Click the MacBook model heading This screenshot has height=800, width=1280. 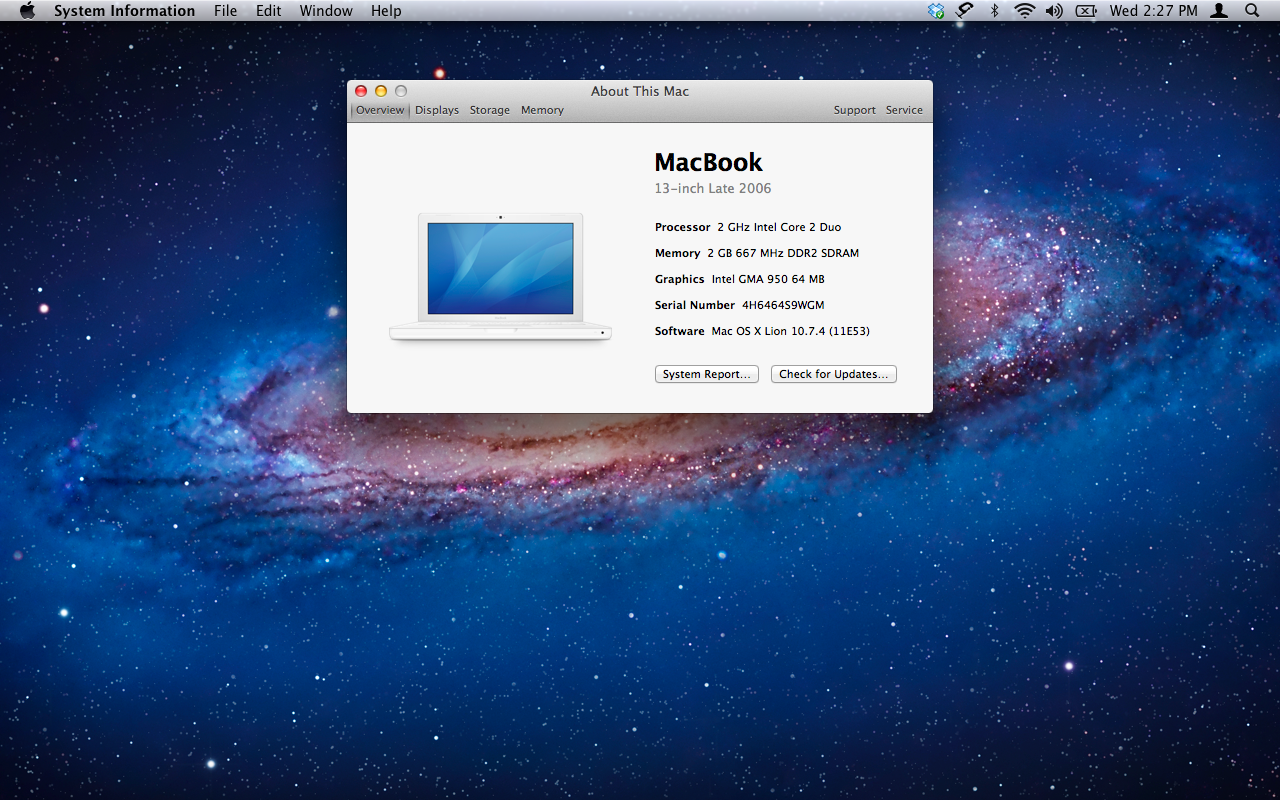click(708, 162)
